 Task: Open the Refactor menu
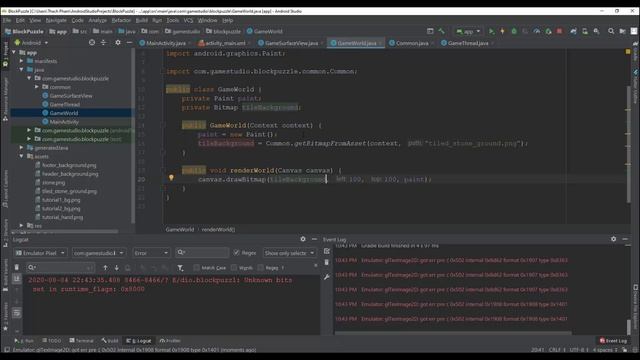click(121, 20)
